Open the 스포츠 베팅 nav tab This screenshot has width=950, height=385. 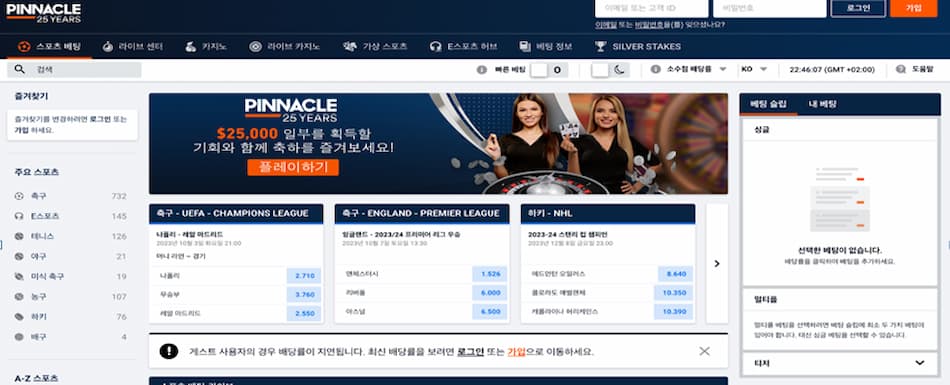(x=50, y=47)
